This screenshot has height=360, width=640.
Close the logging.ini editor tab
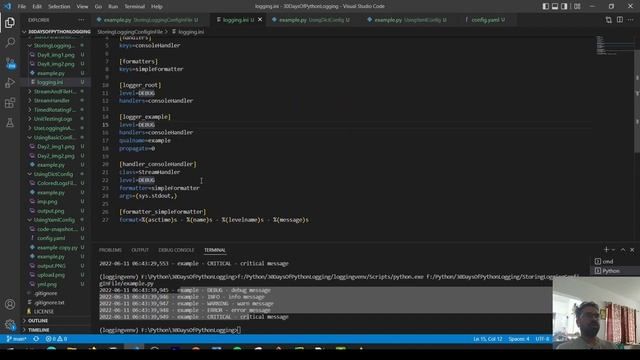pos(260,20)
